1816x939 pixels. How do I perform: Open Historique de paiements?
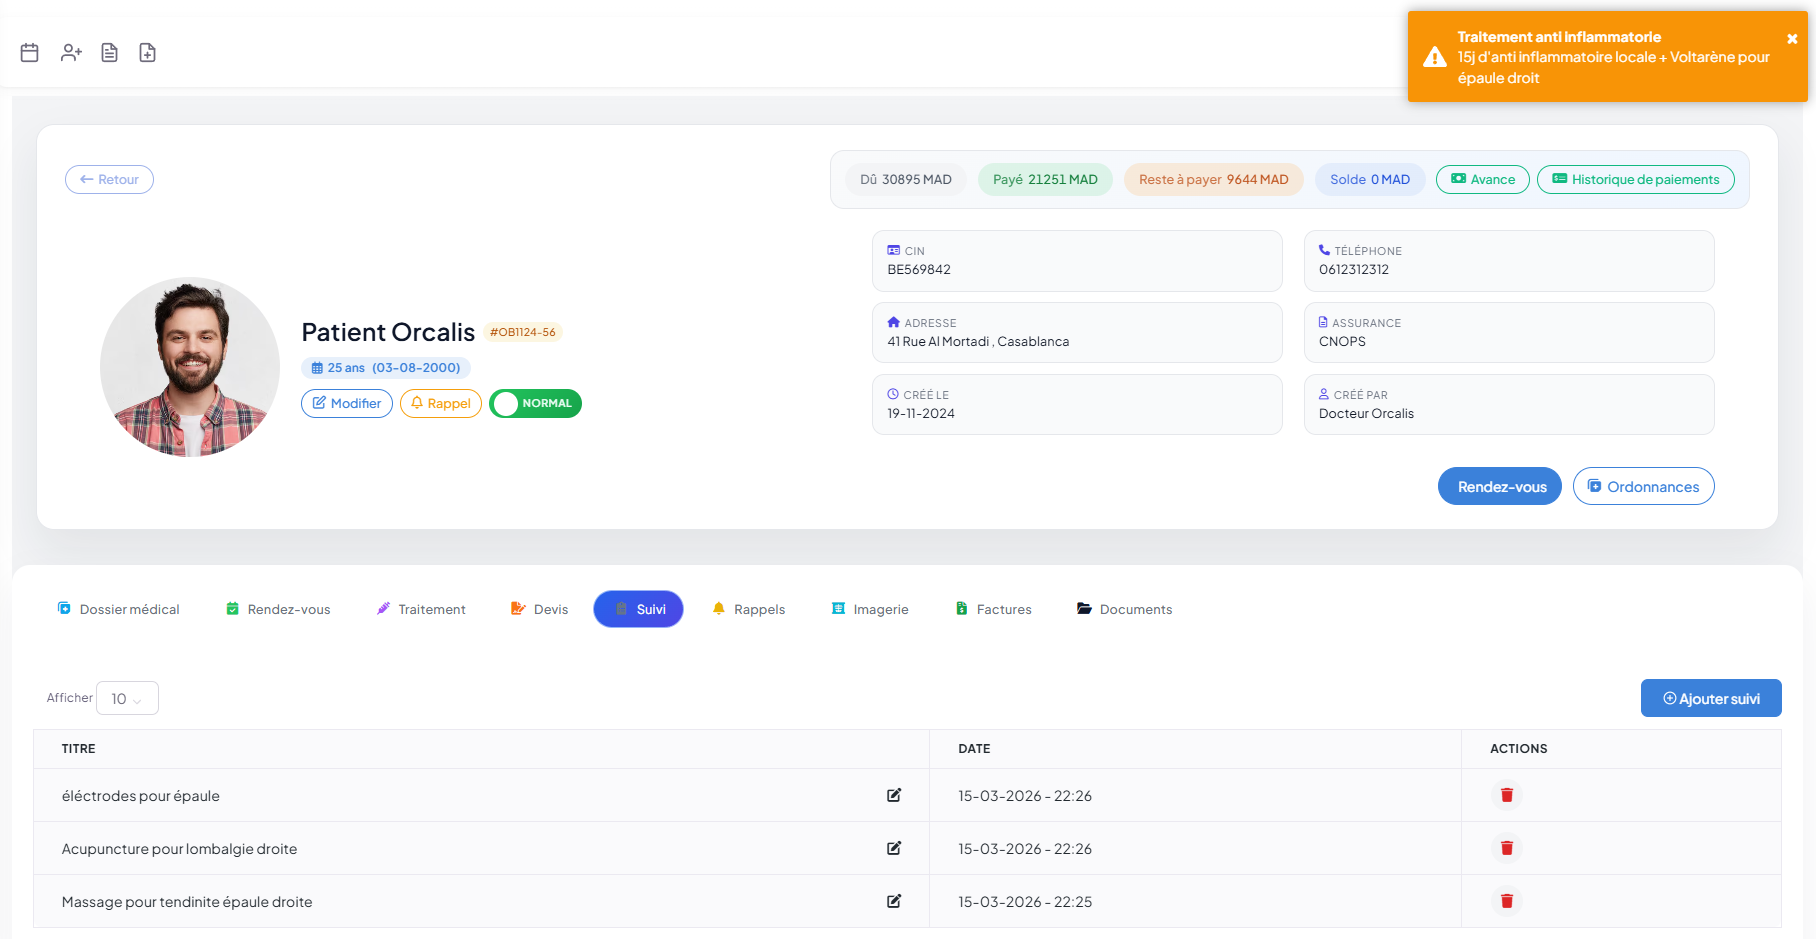(x=1635, y=180)
